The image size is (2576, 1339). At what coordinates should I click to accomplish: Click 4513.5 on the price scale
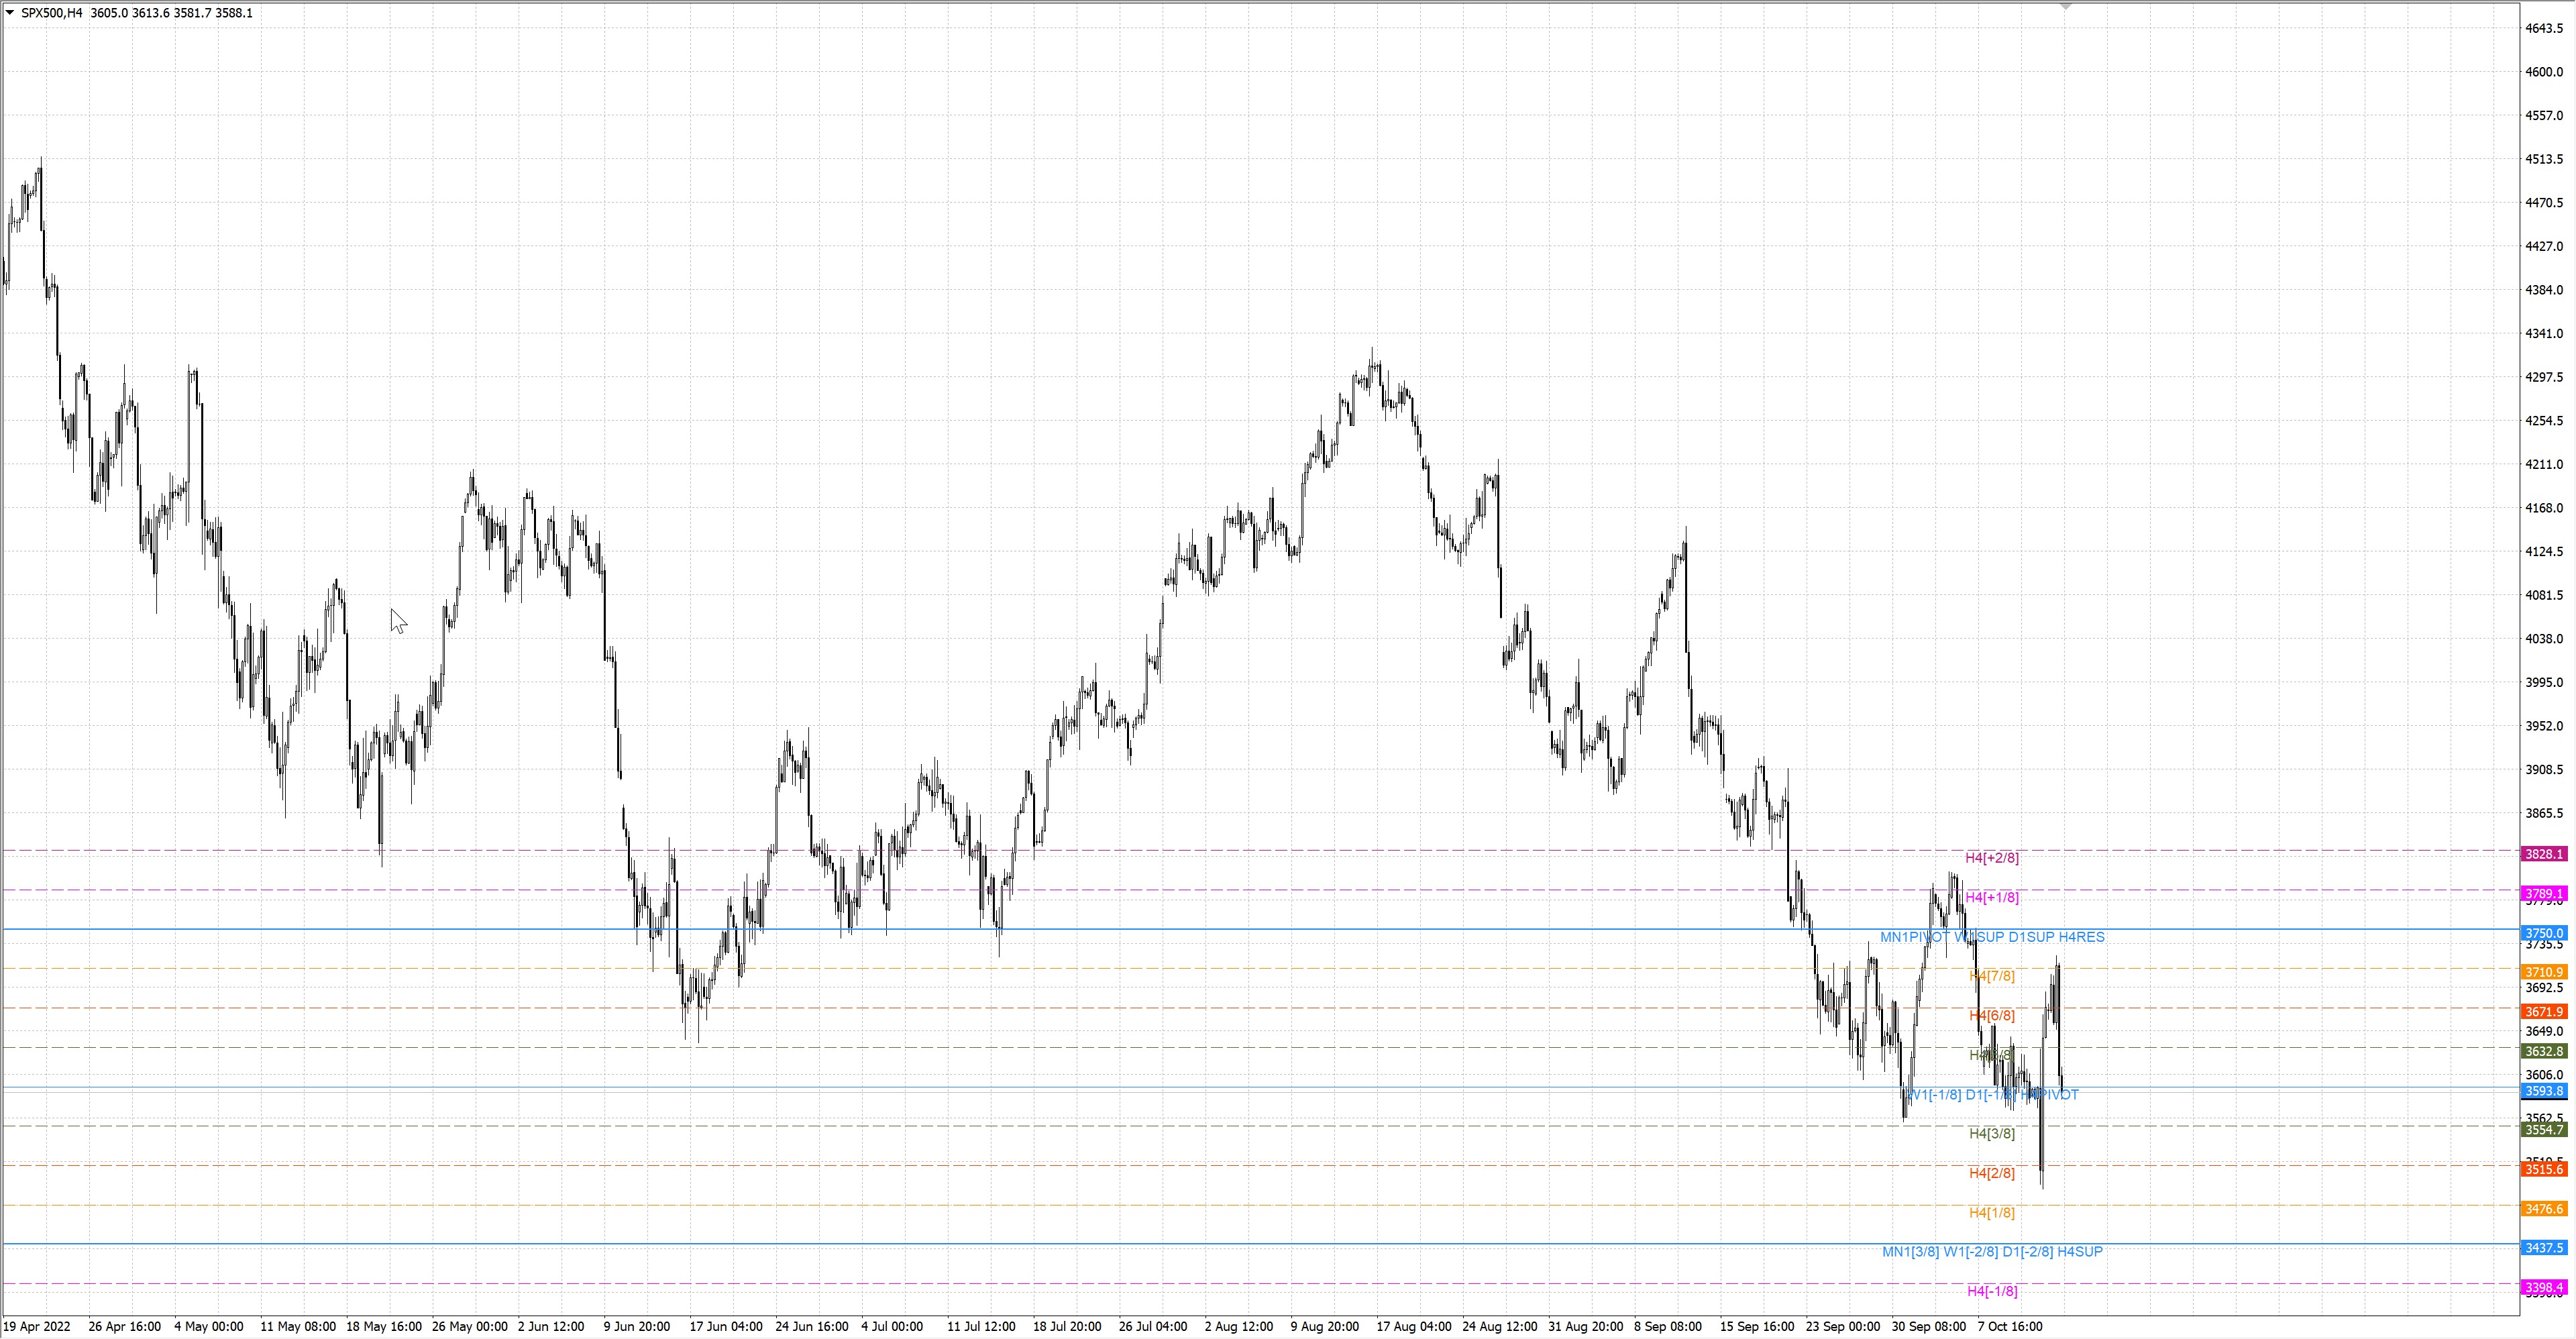[2544, 159]
